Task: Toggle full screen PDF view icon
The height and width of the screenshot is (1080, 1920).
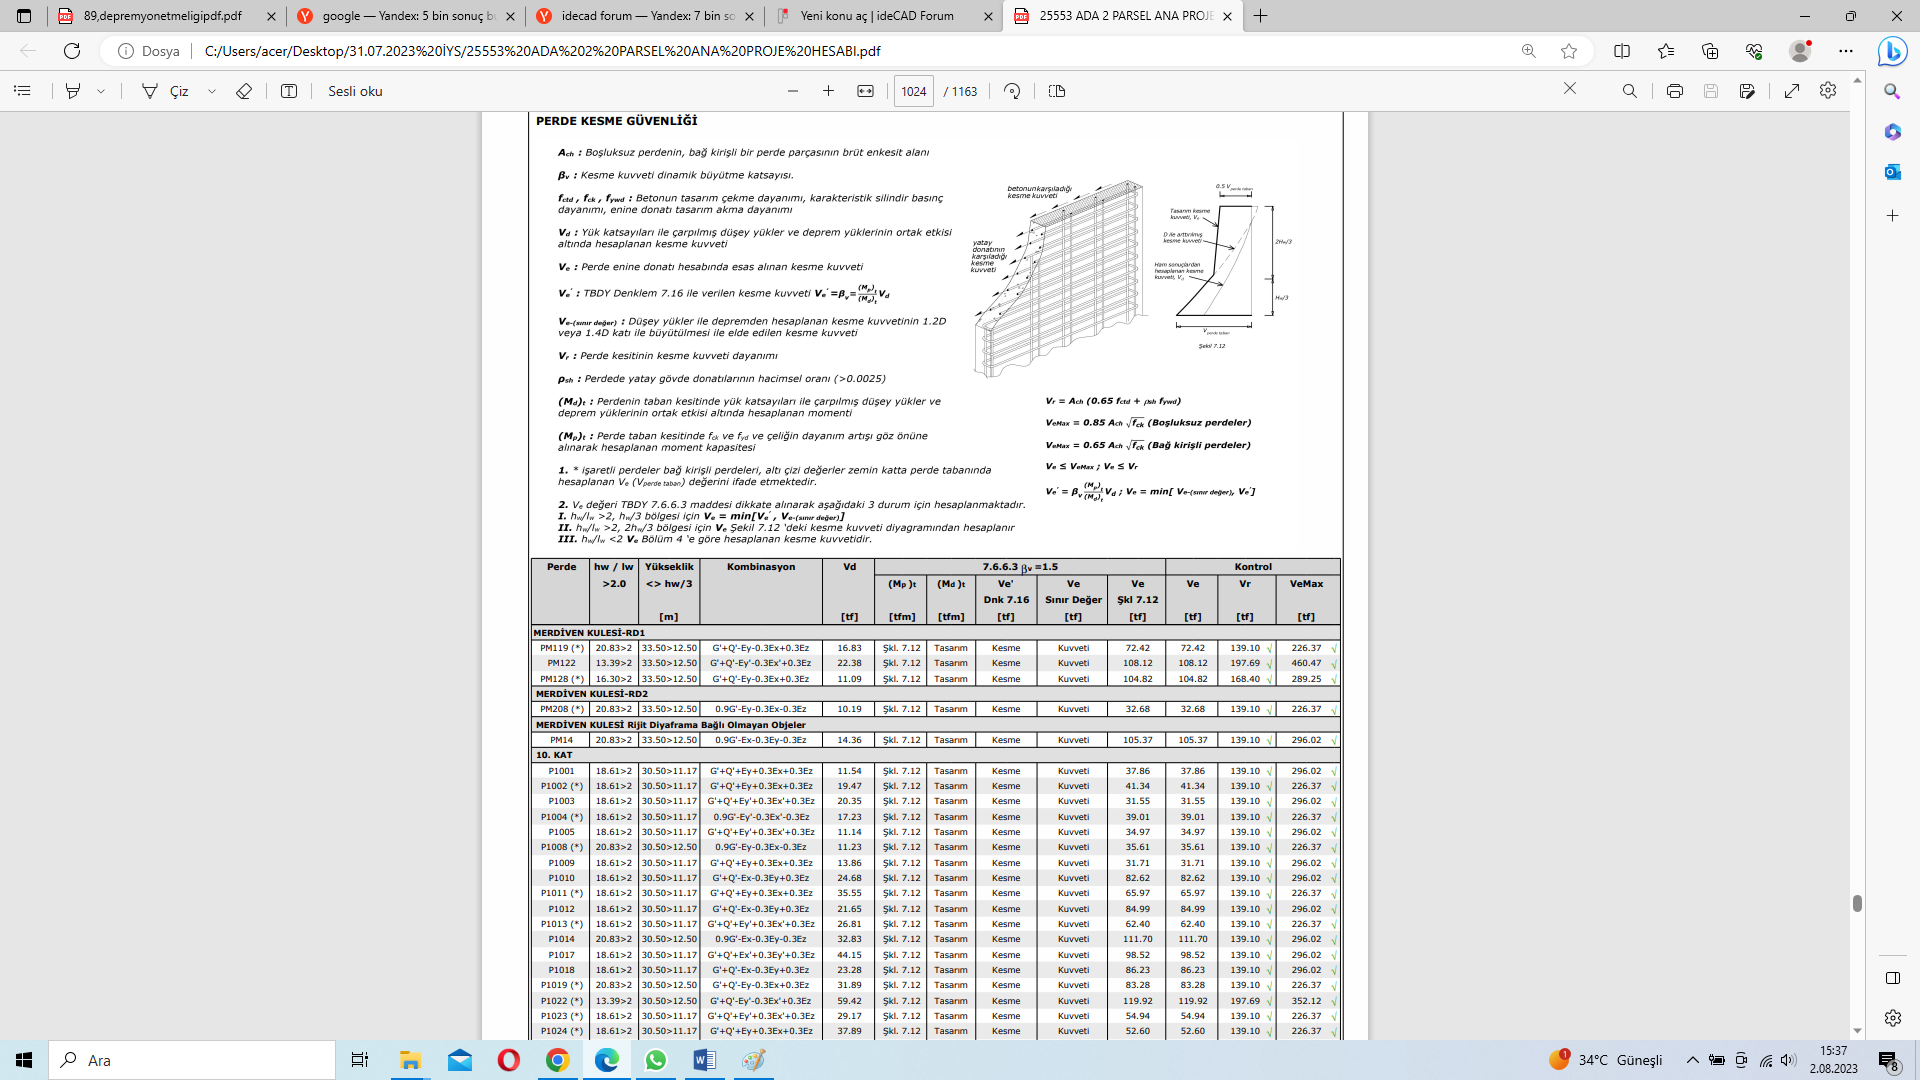Action: click(1792, 91)
